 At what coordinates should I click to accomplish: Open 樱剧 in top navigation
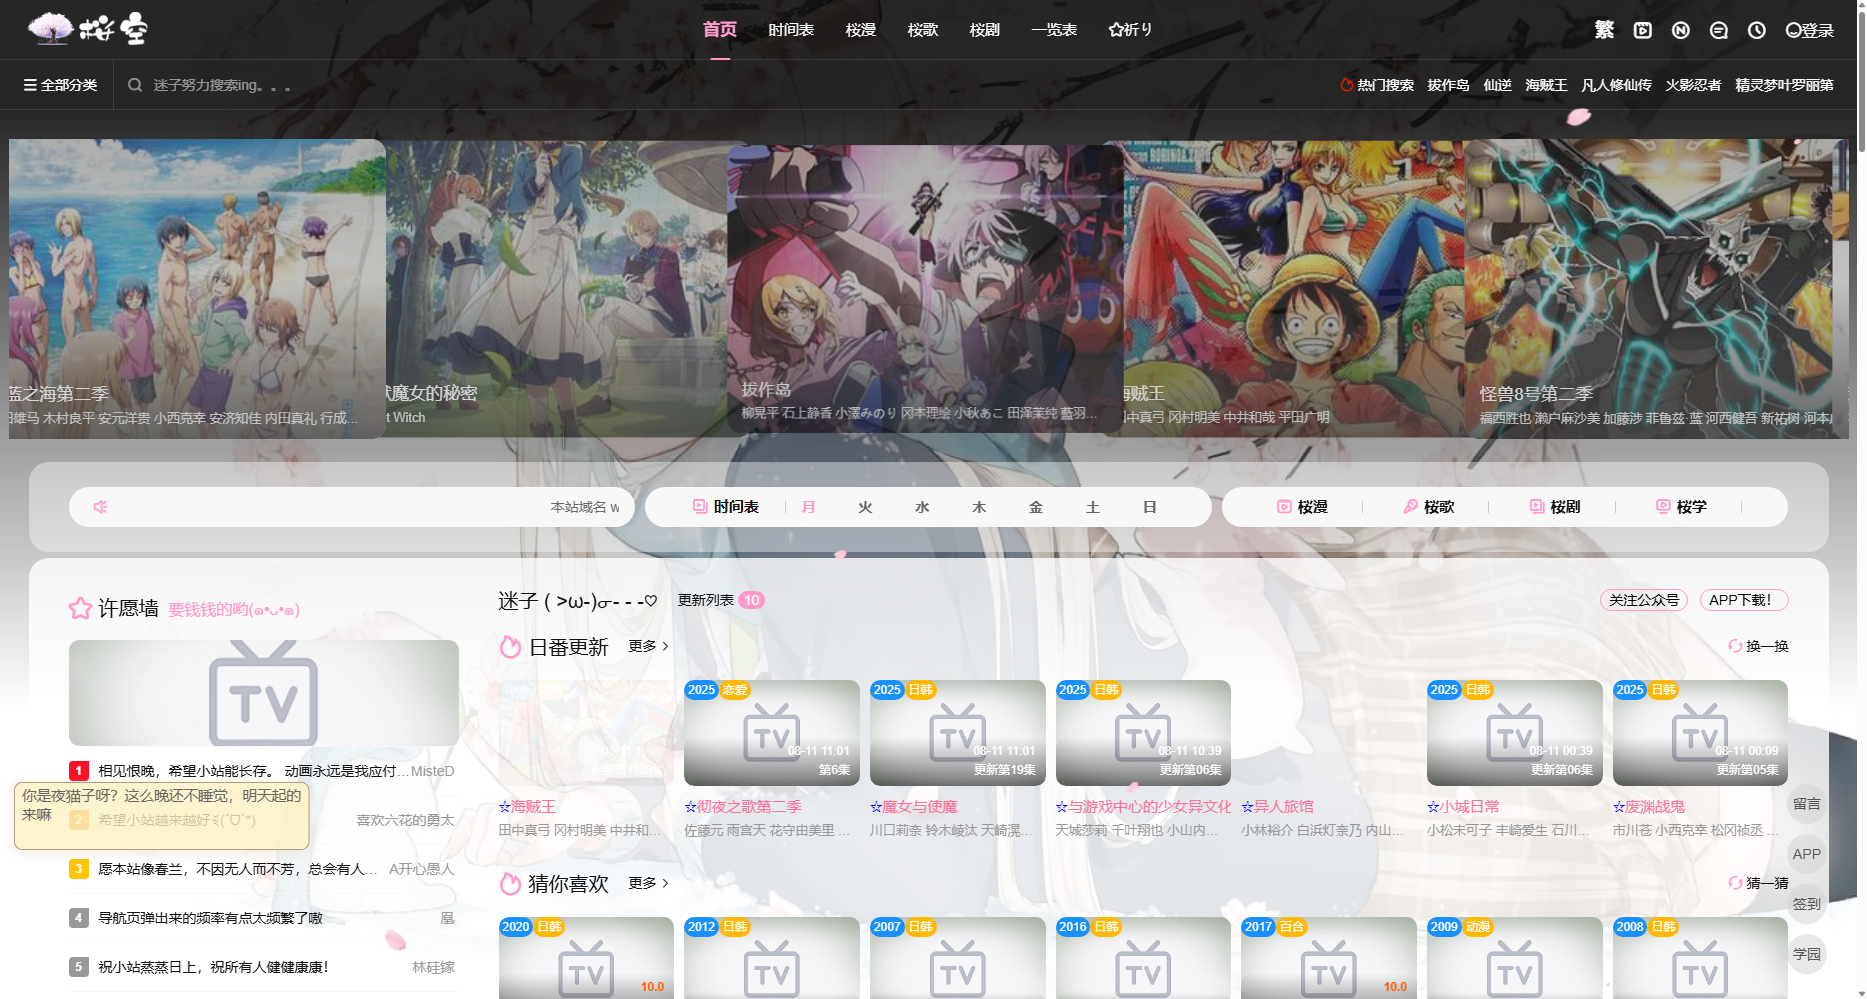[x=985, y=30]
